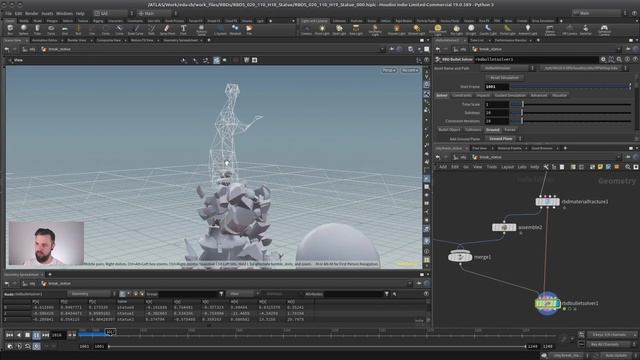Click the pause/play forward button
This screenshot has height=360, width=640.
click(x=36, y=335)
